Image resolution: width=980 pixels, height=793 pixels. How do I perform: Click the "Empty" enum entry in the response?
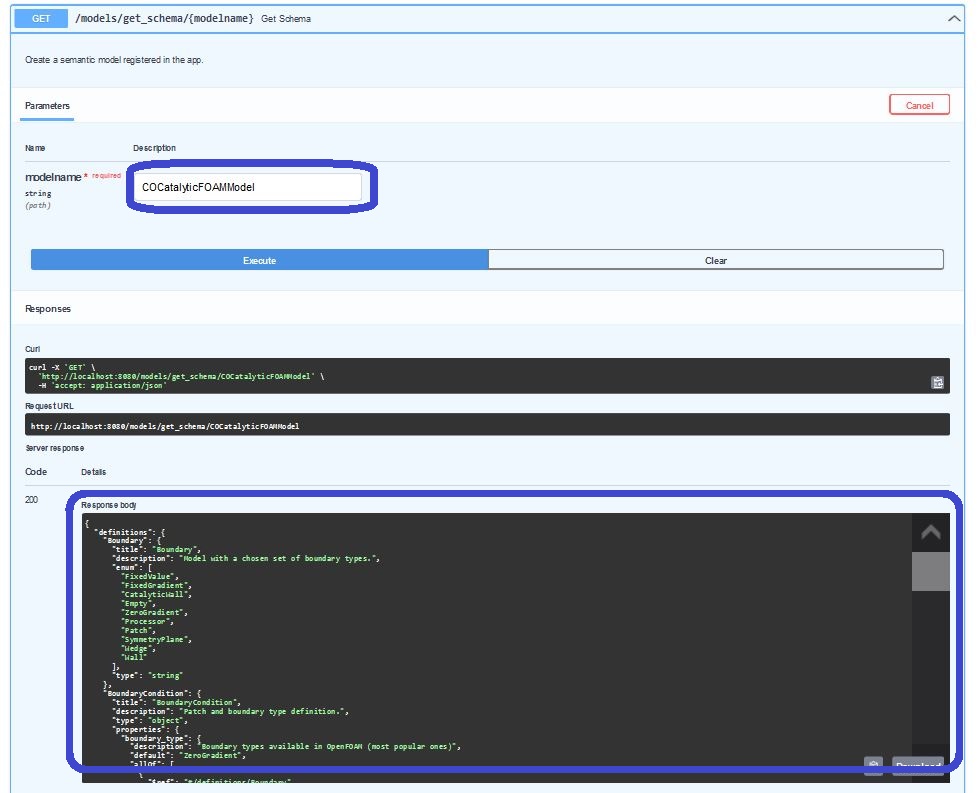[138, 604]
